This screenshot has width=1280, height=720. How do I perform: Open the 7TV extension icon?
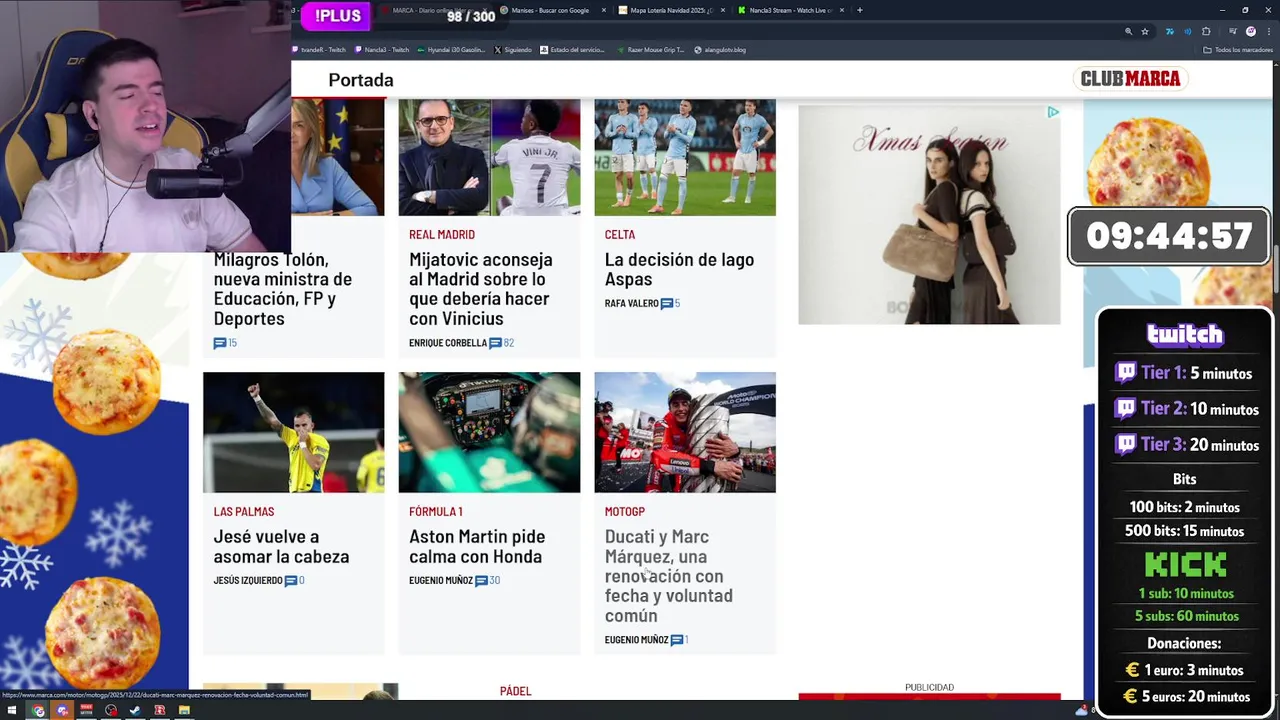[x=1169, y=31]
